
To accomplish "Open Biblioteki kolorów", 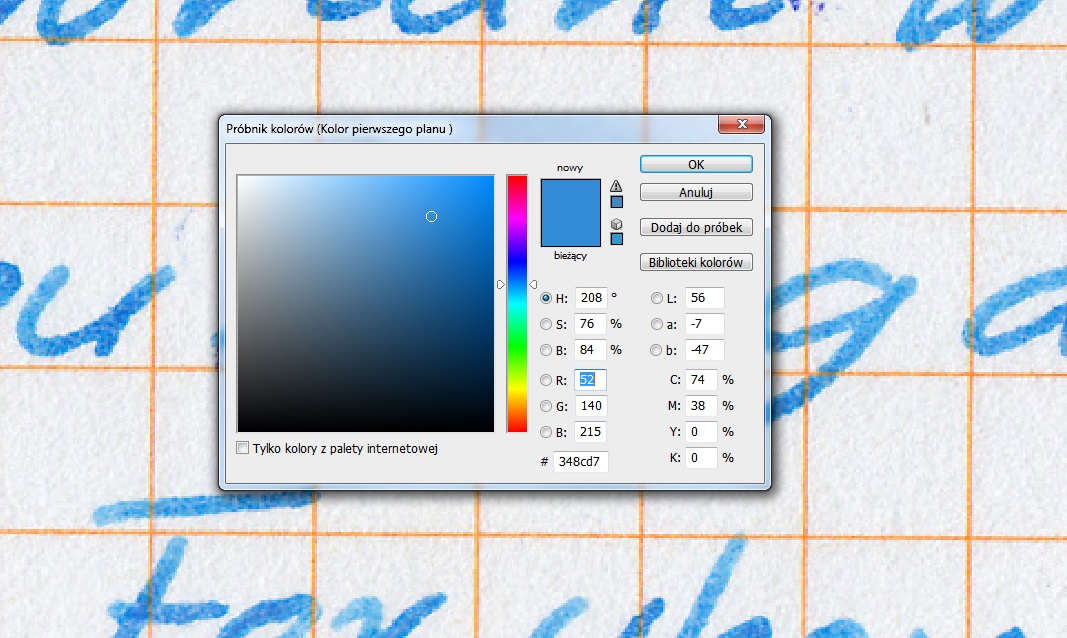I will 695,262.
